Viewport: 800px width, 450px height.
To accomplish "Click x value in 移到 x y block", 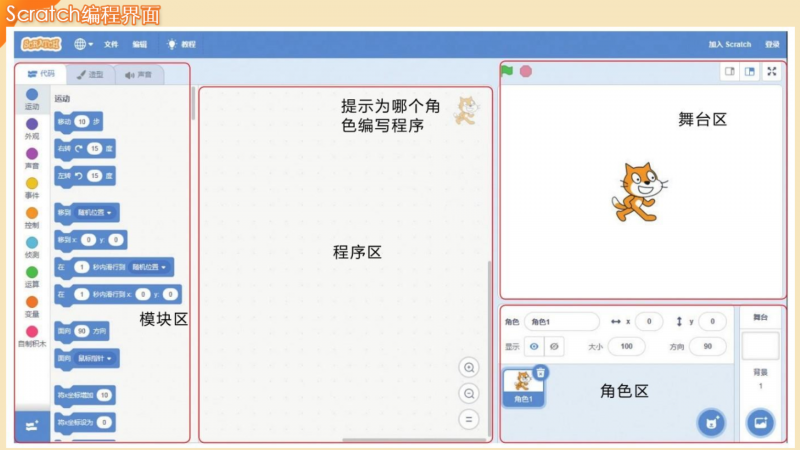I will [x=88, y=240].
